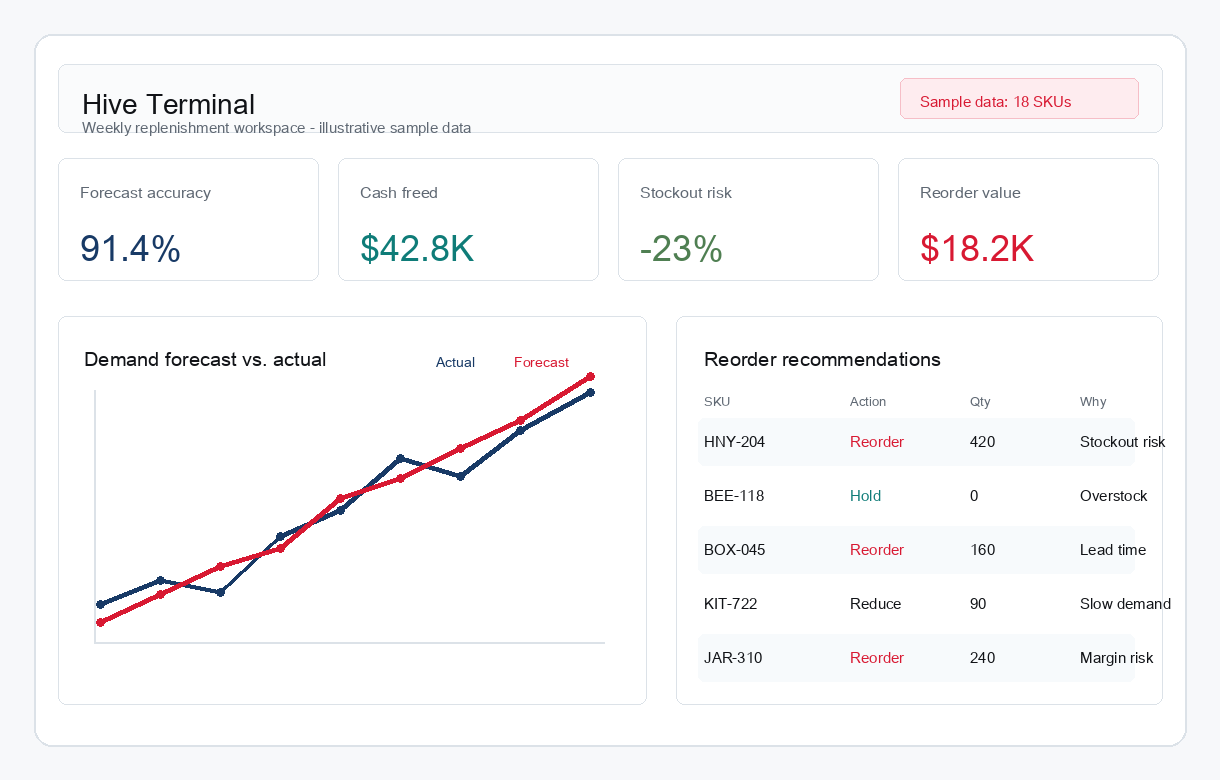The image size is (1220, 780).
Task: Select the Reorder value card label
Action: pyautogui.click(x=970, y=193)
